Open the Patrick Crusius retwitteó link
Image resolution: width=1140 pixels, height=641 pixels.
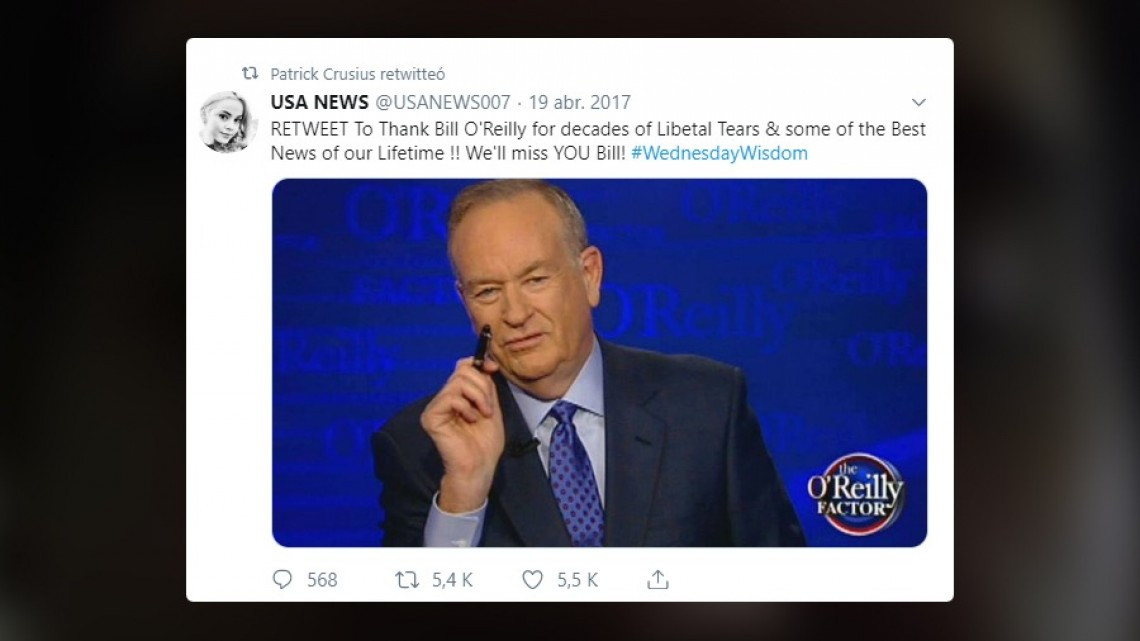coord(358,74)
